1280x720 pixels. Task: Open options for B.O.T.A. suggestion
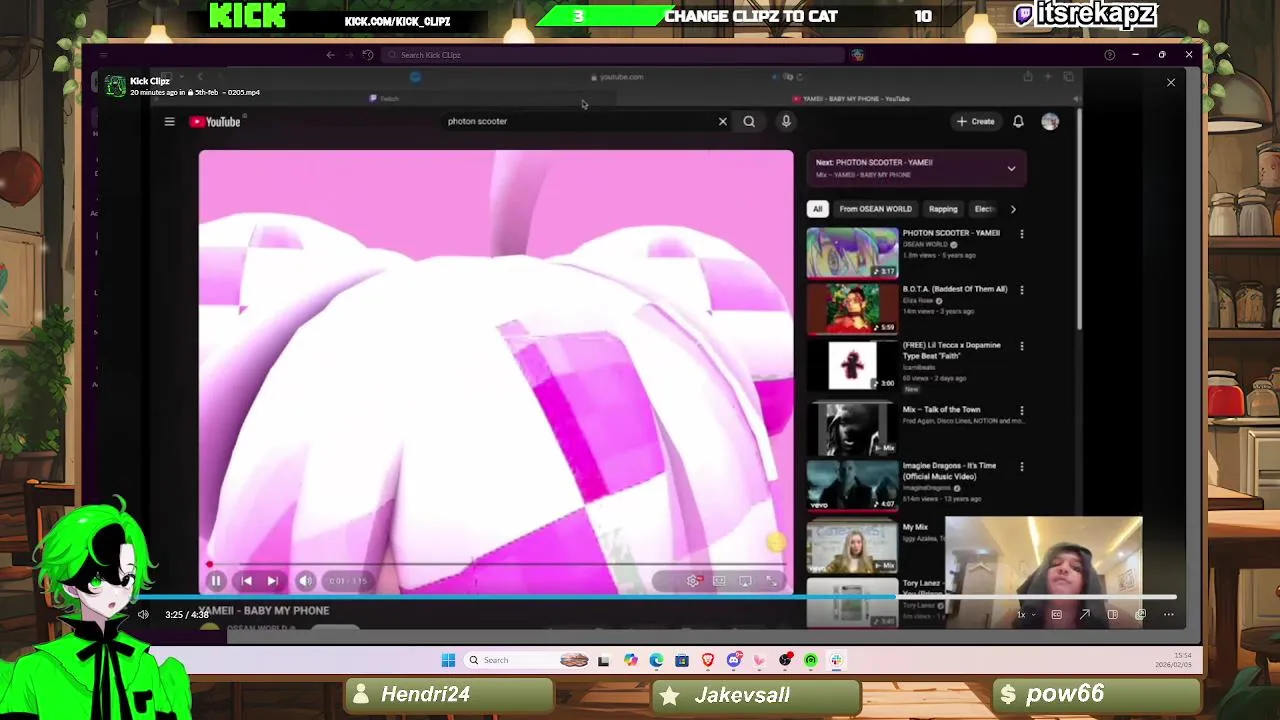(1021, 290)
